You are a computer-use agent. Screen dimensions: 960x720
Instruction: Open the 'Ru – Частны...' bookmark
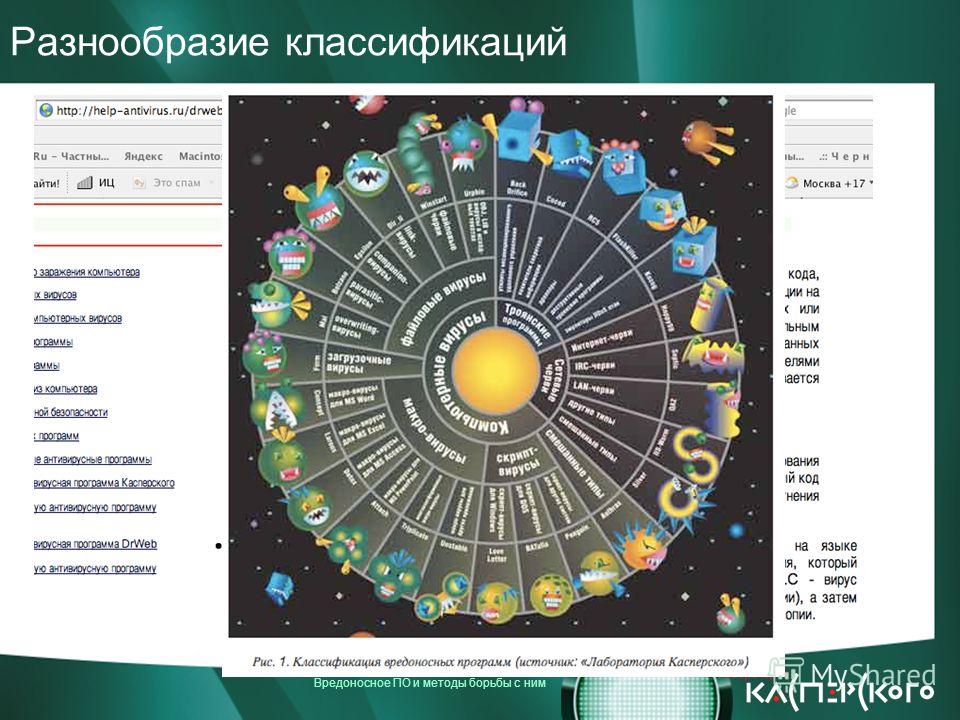(72, 156)
